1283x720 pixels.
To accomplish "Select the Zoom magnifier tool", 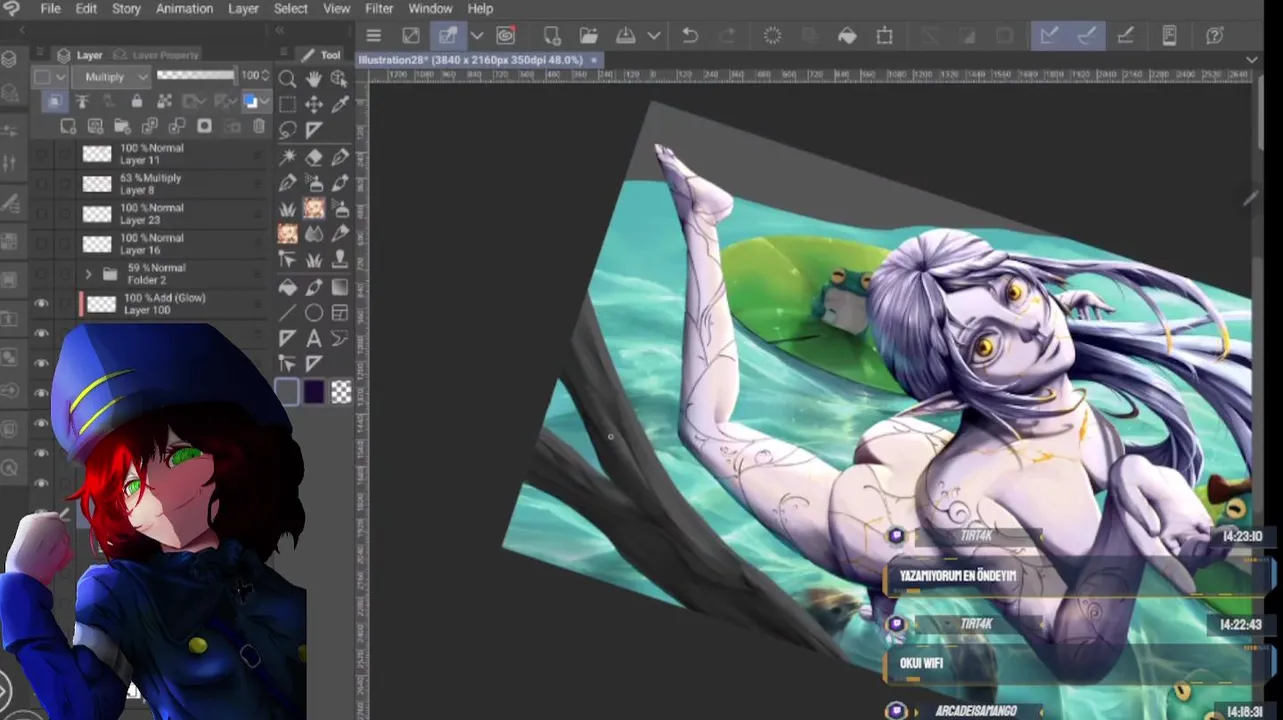I will click(288, 79).
